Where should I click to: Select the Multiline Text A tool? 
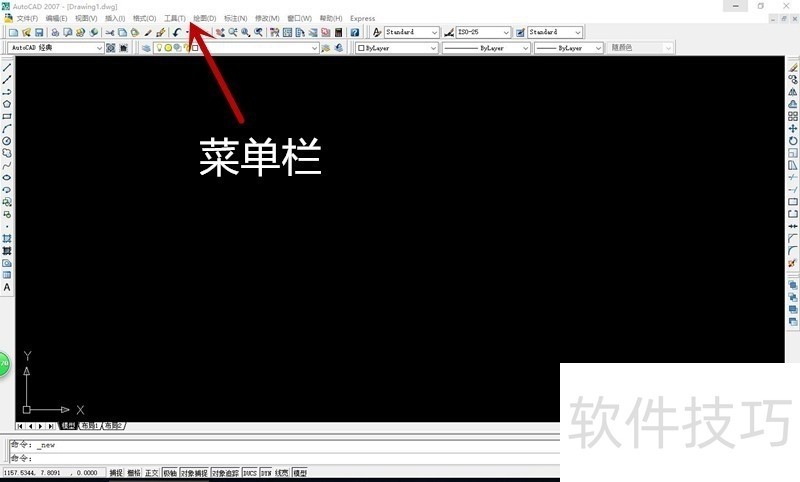tap(7, 287)
